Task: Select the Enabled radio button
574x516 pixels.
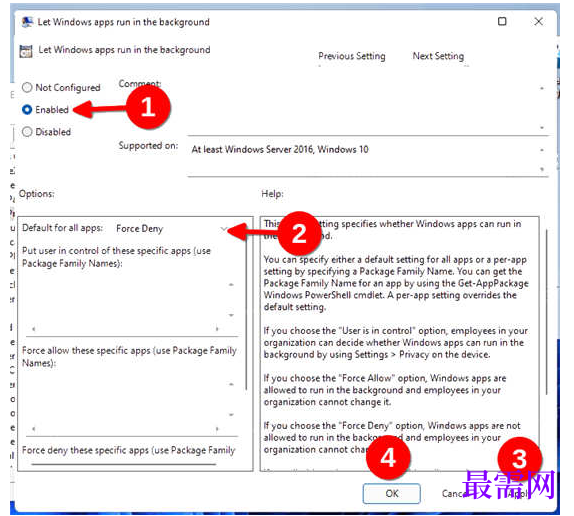Action: (27, 109)
